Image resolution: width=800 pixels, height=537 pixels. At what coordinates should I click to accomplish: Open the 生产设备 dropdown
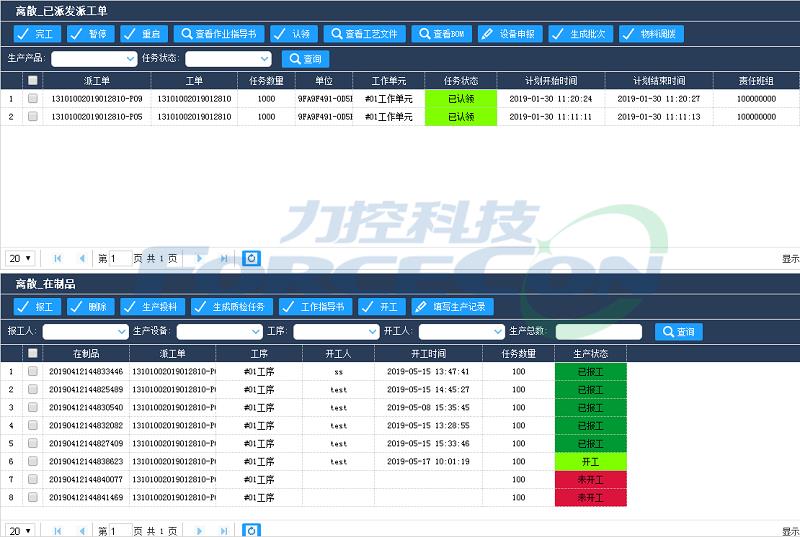[220, 331]
